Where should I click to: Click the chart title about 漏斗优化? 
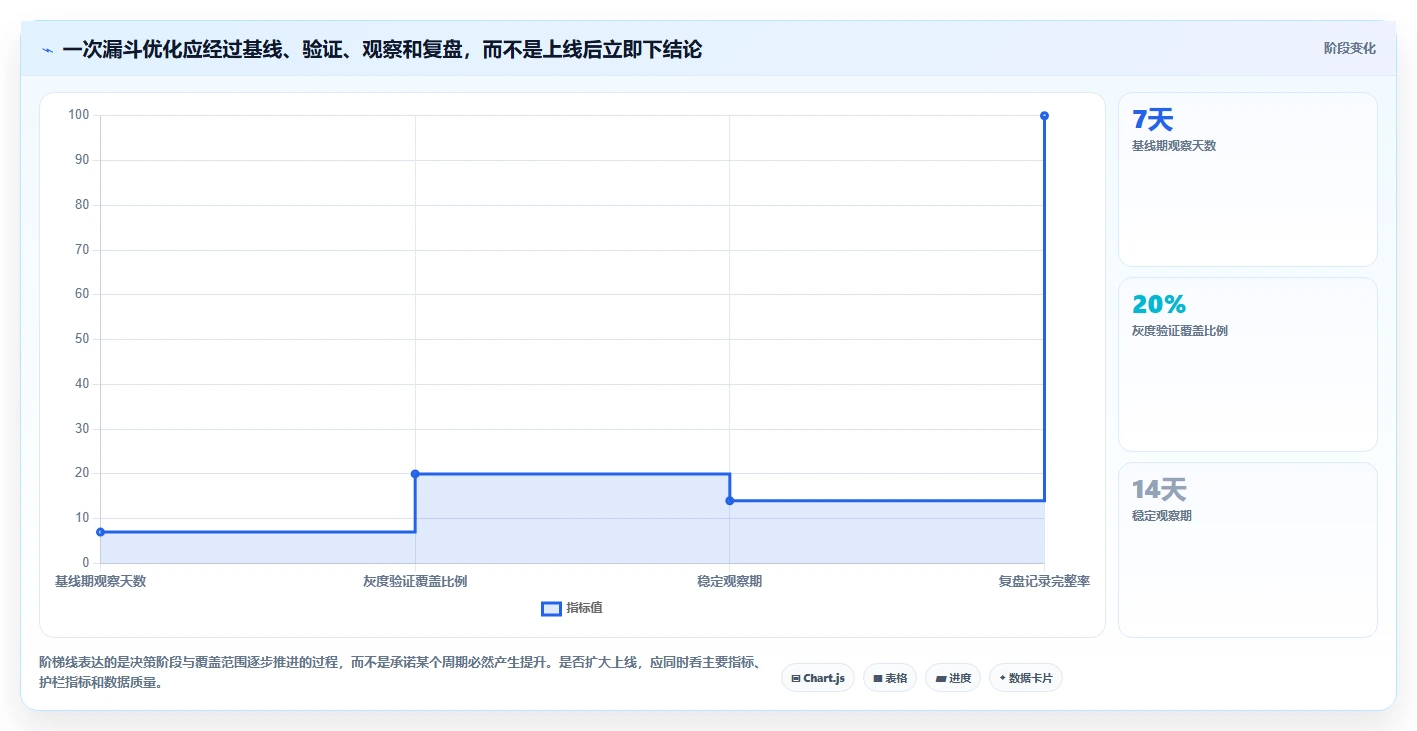tap(382, 49)
